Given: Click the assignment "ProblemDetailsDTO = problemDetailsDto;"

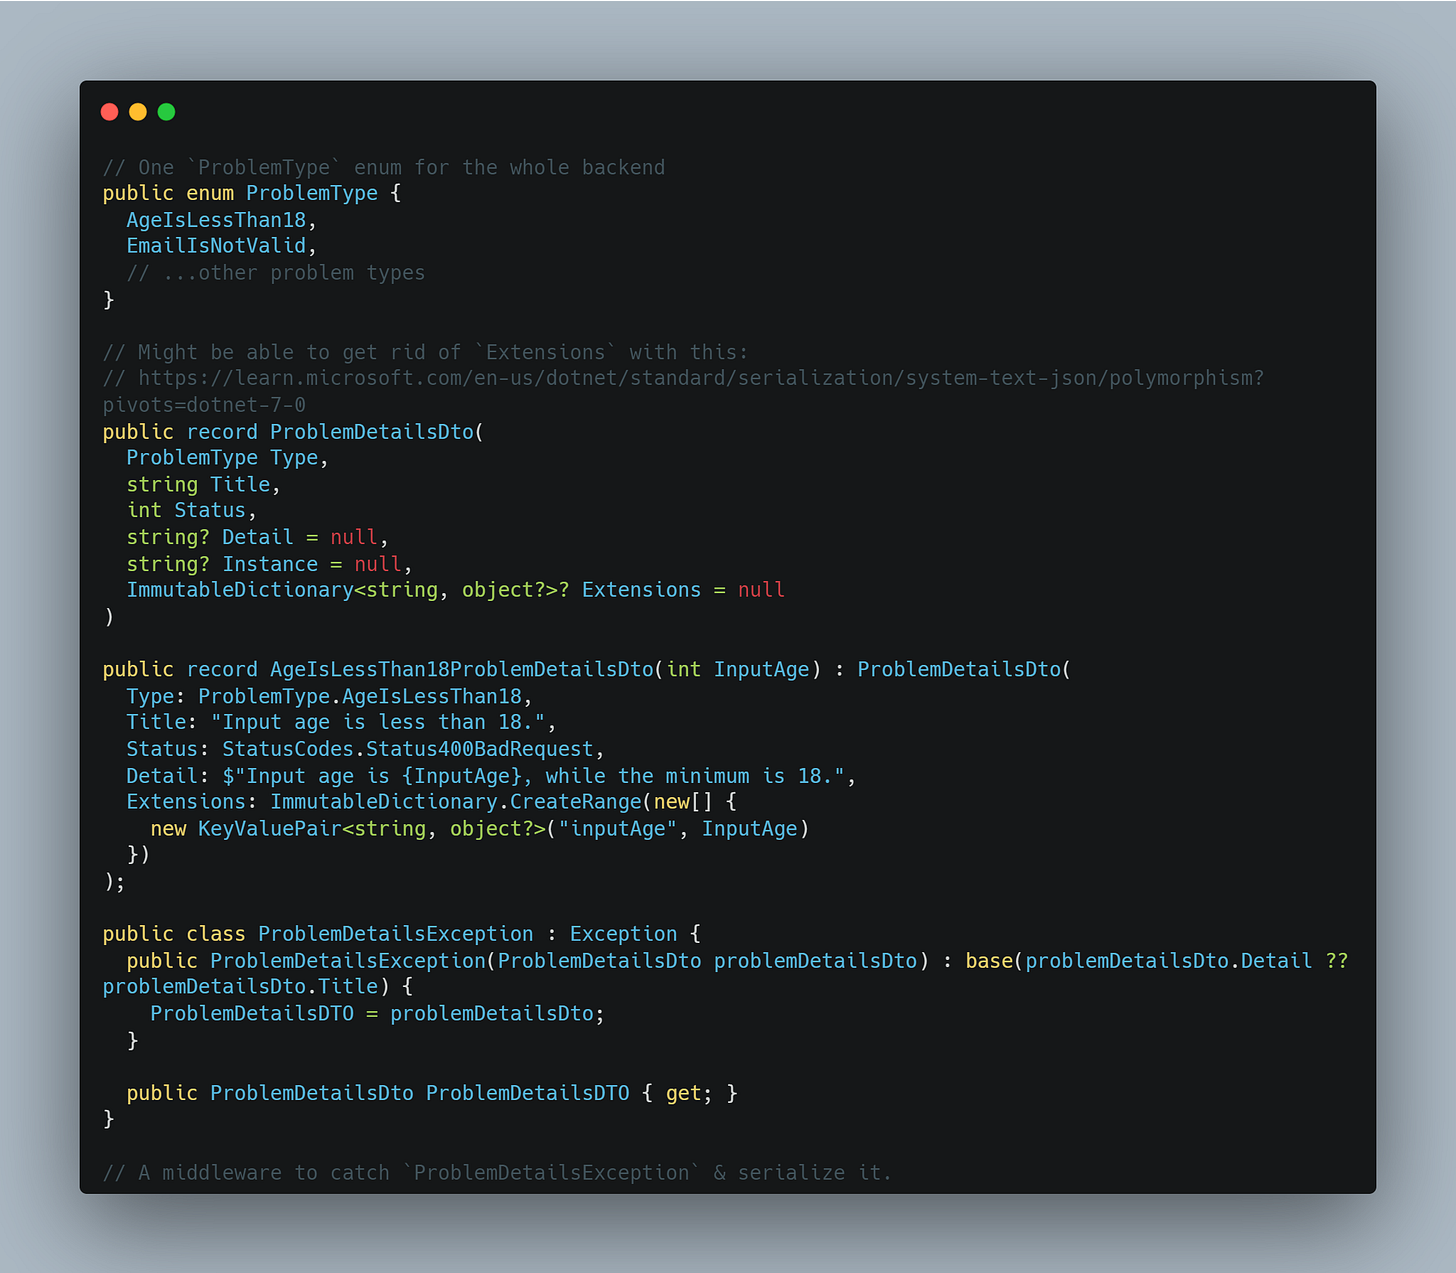Looking at the screenshot, I should [x=377, y=1014].
